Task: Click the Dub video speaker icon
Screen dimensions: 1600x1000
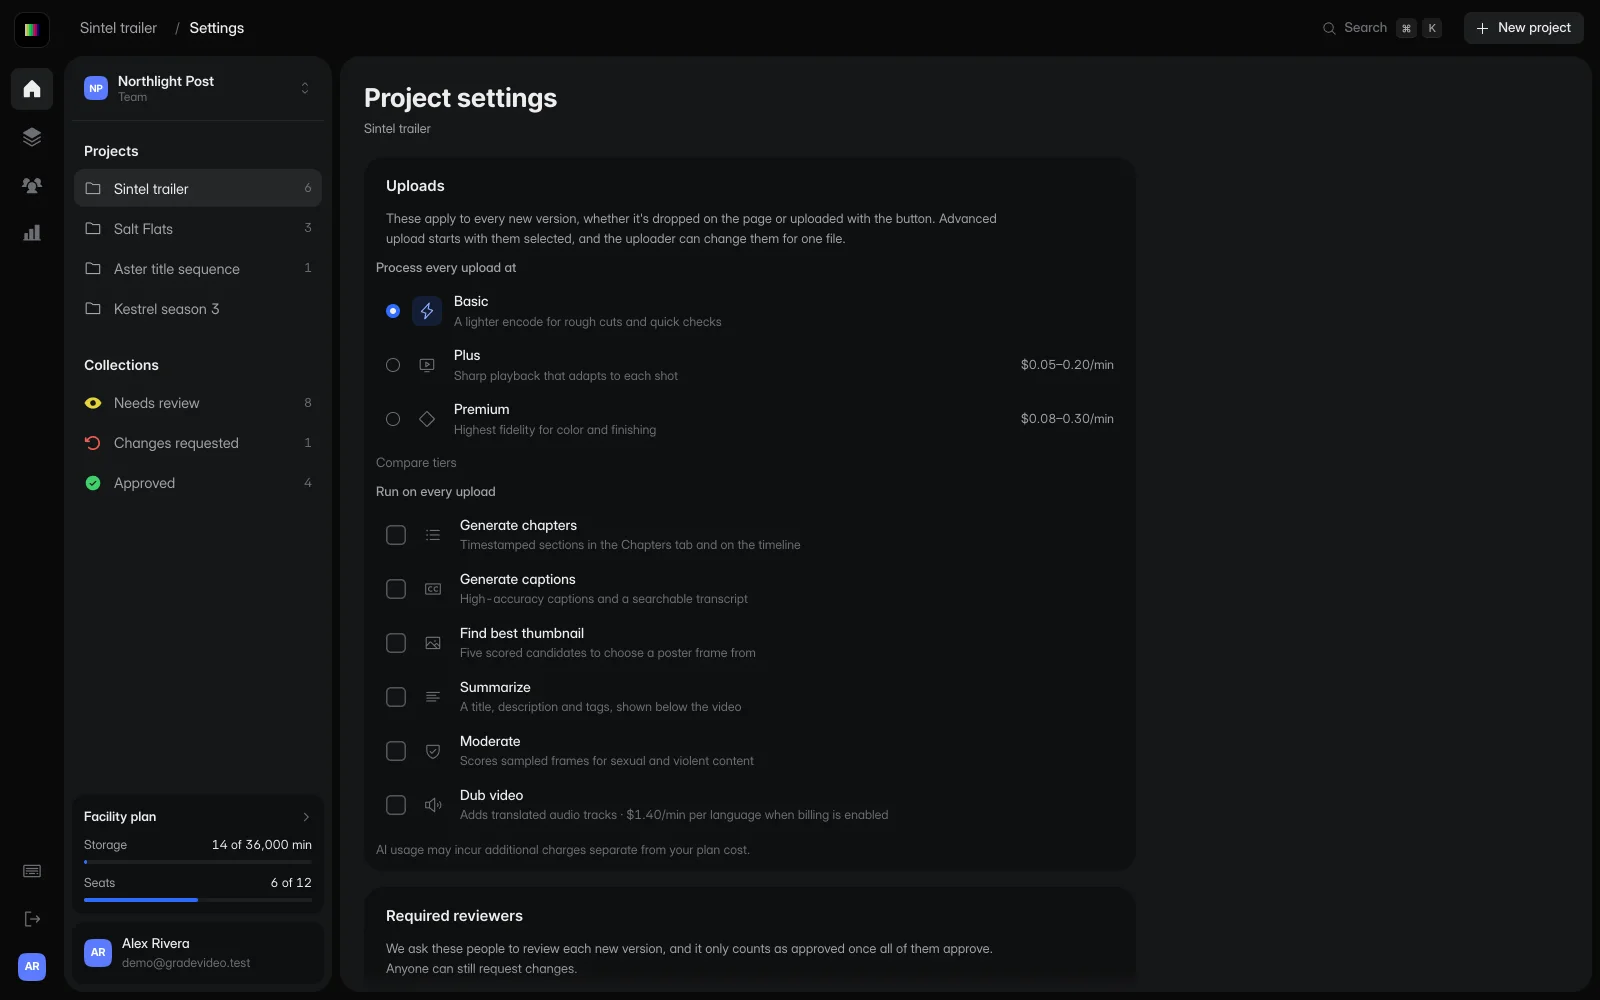Action: (x=433, y=805)
